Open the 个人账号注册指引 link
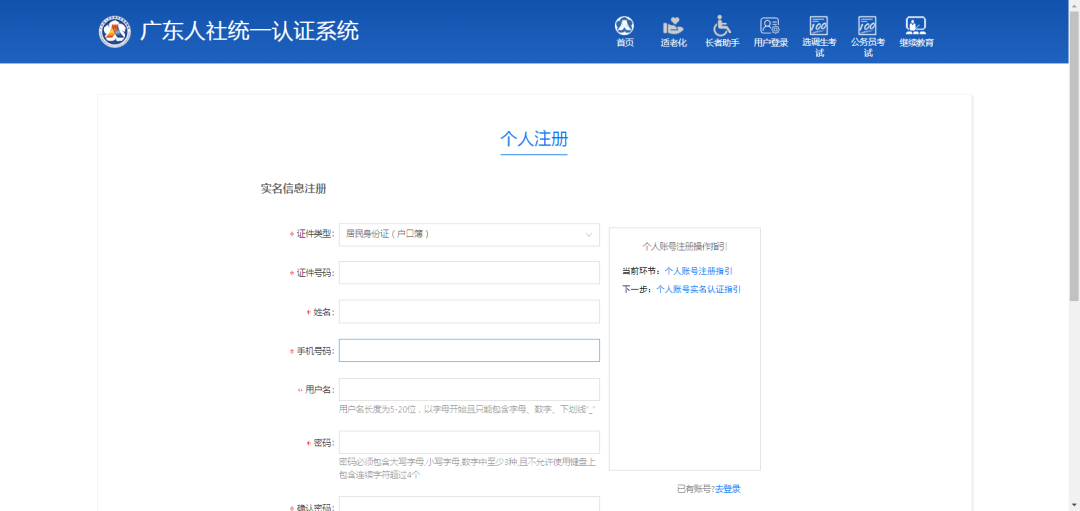This screenshot has width=1080, height=511. [698, 271]
